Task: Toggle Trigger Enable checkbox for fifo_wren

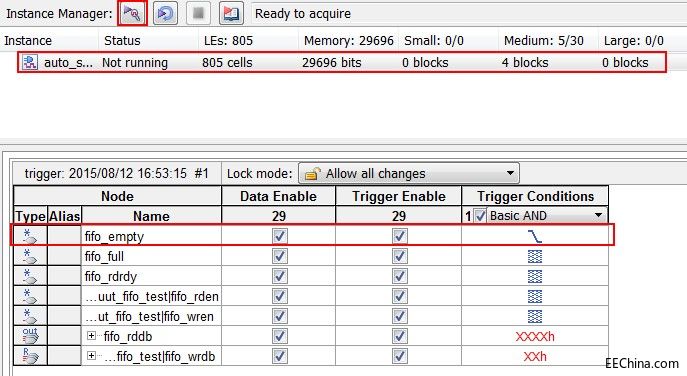Action: (399, 316)
